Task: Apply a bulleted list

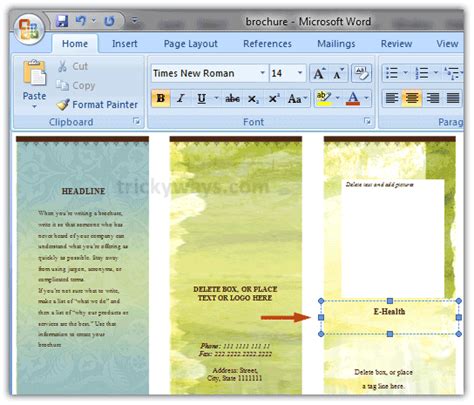Action: [391, 73]
